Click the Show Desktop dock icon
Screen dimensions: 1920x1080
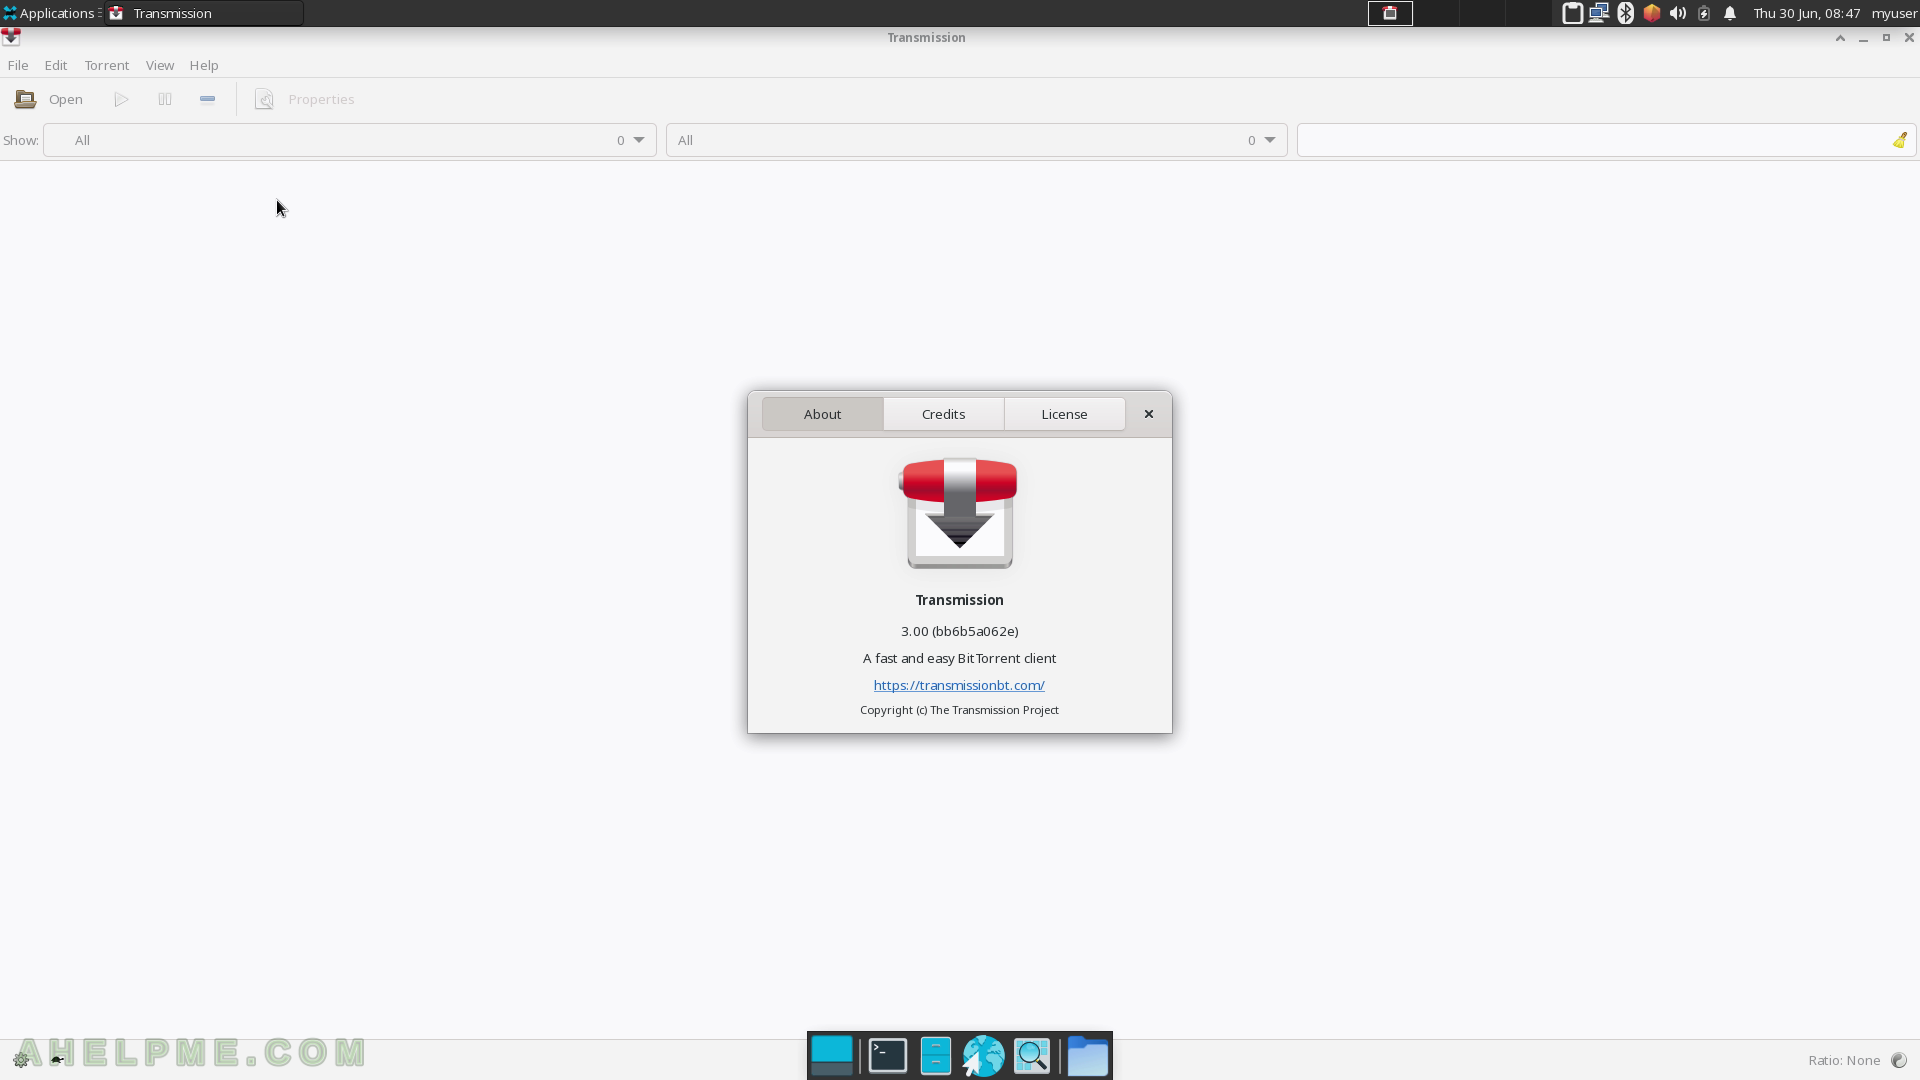(832, 1056)
